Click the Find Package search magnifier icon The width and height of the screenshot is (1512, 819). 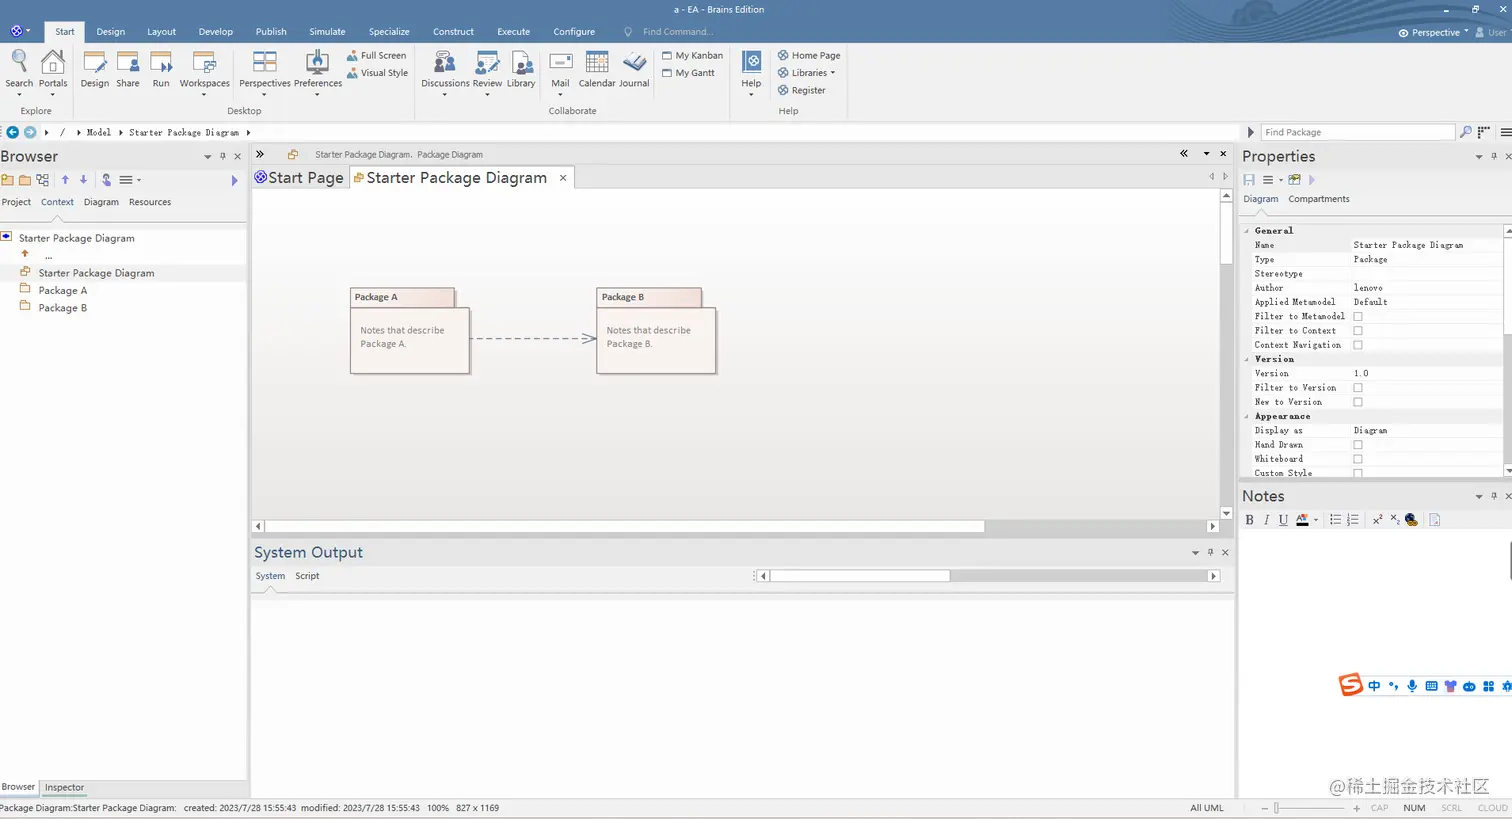pos(1466,132)
